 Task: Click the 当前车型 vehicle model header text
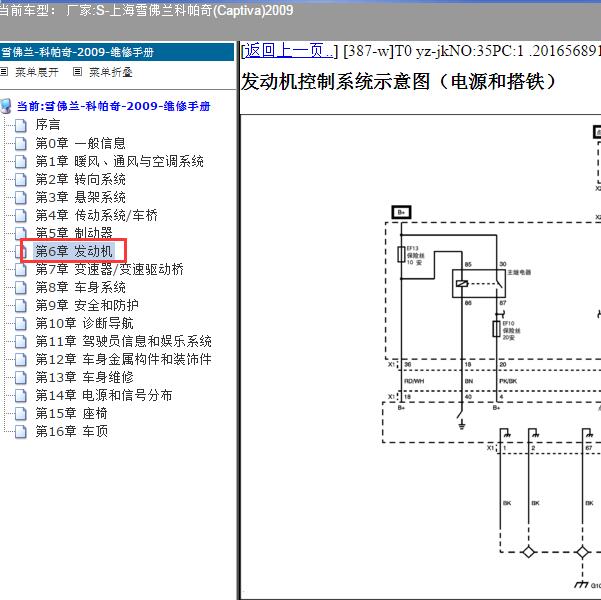pyautogui.click(x=146, y=10)
